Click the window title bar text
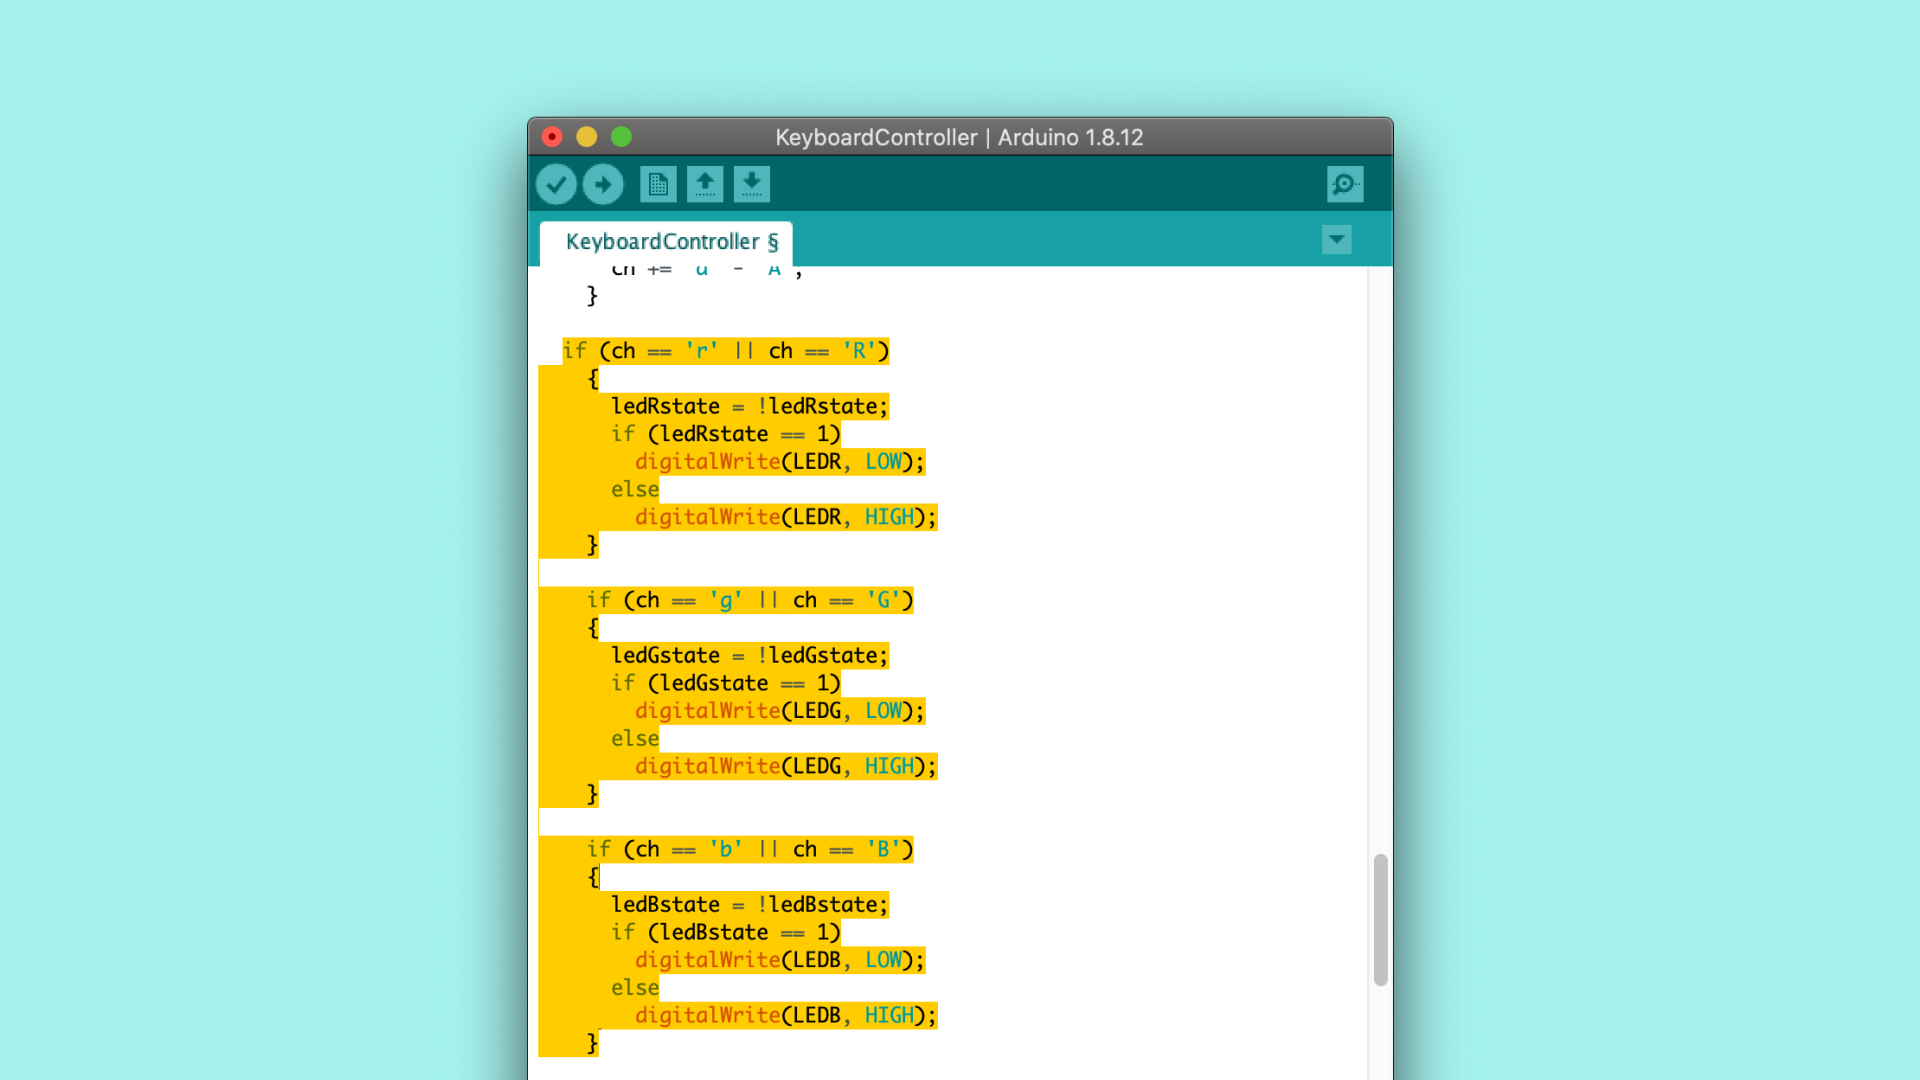 958,138
